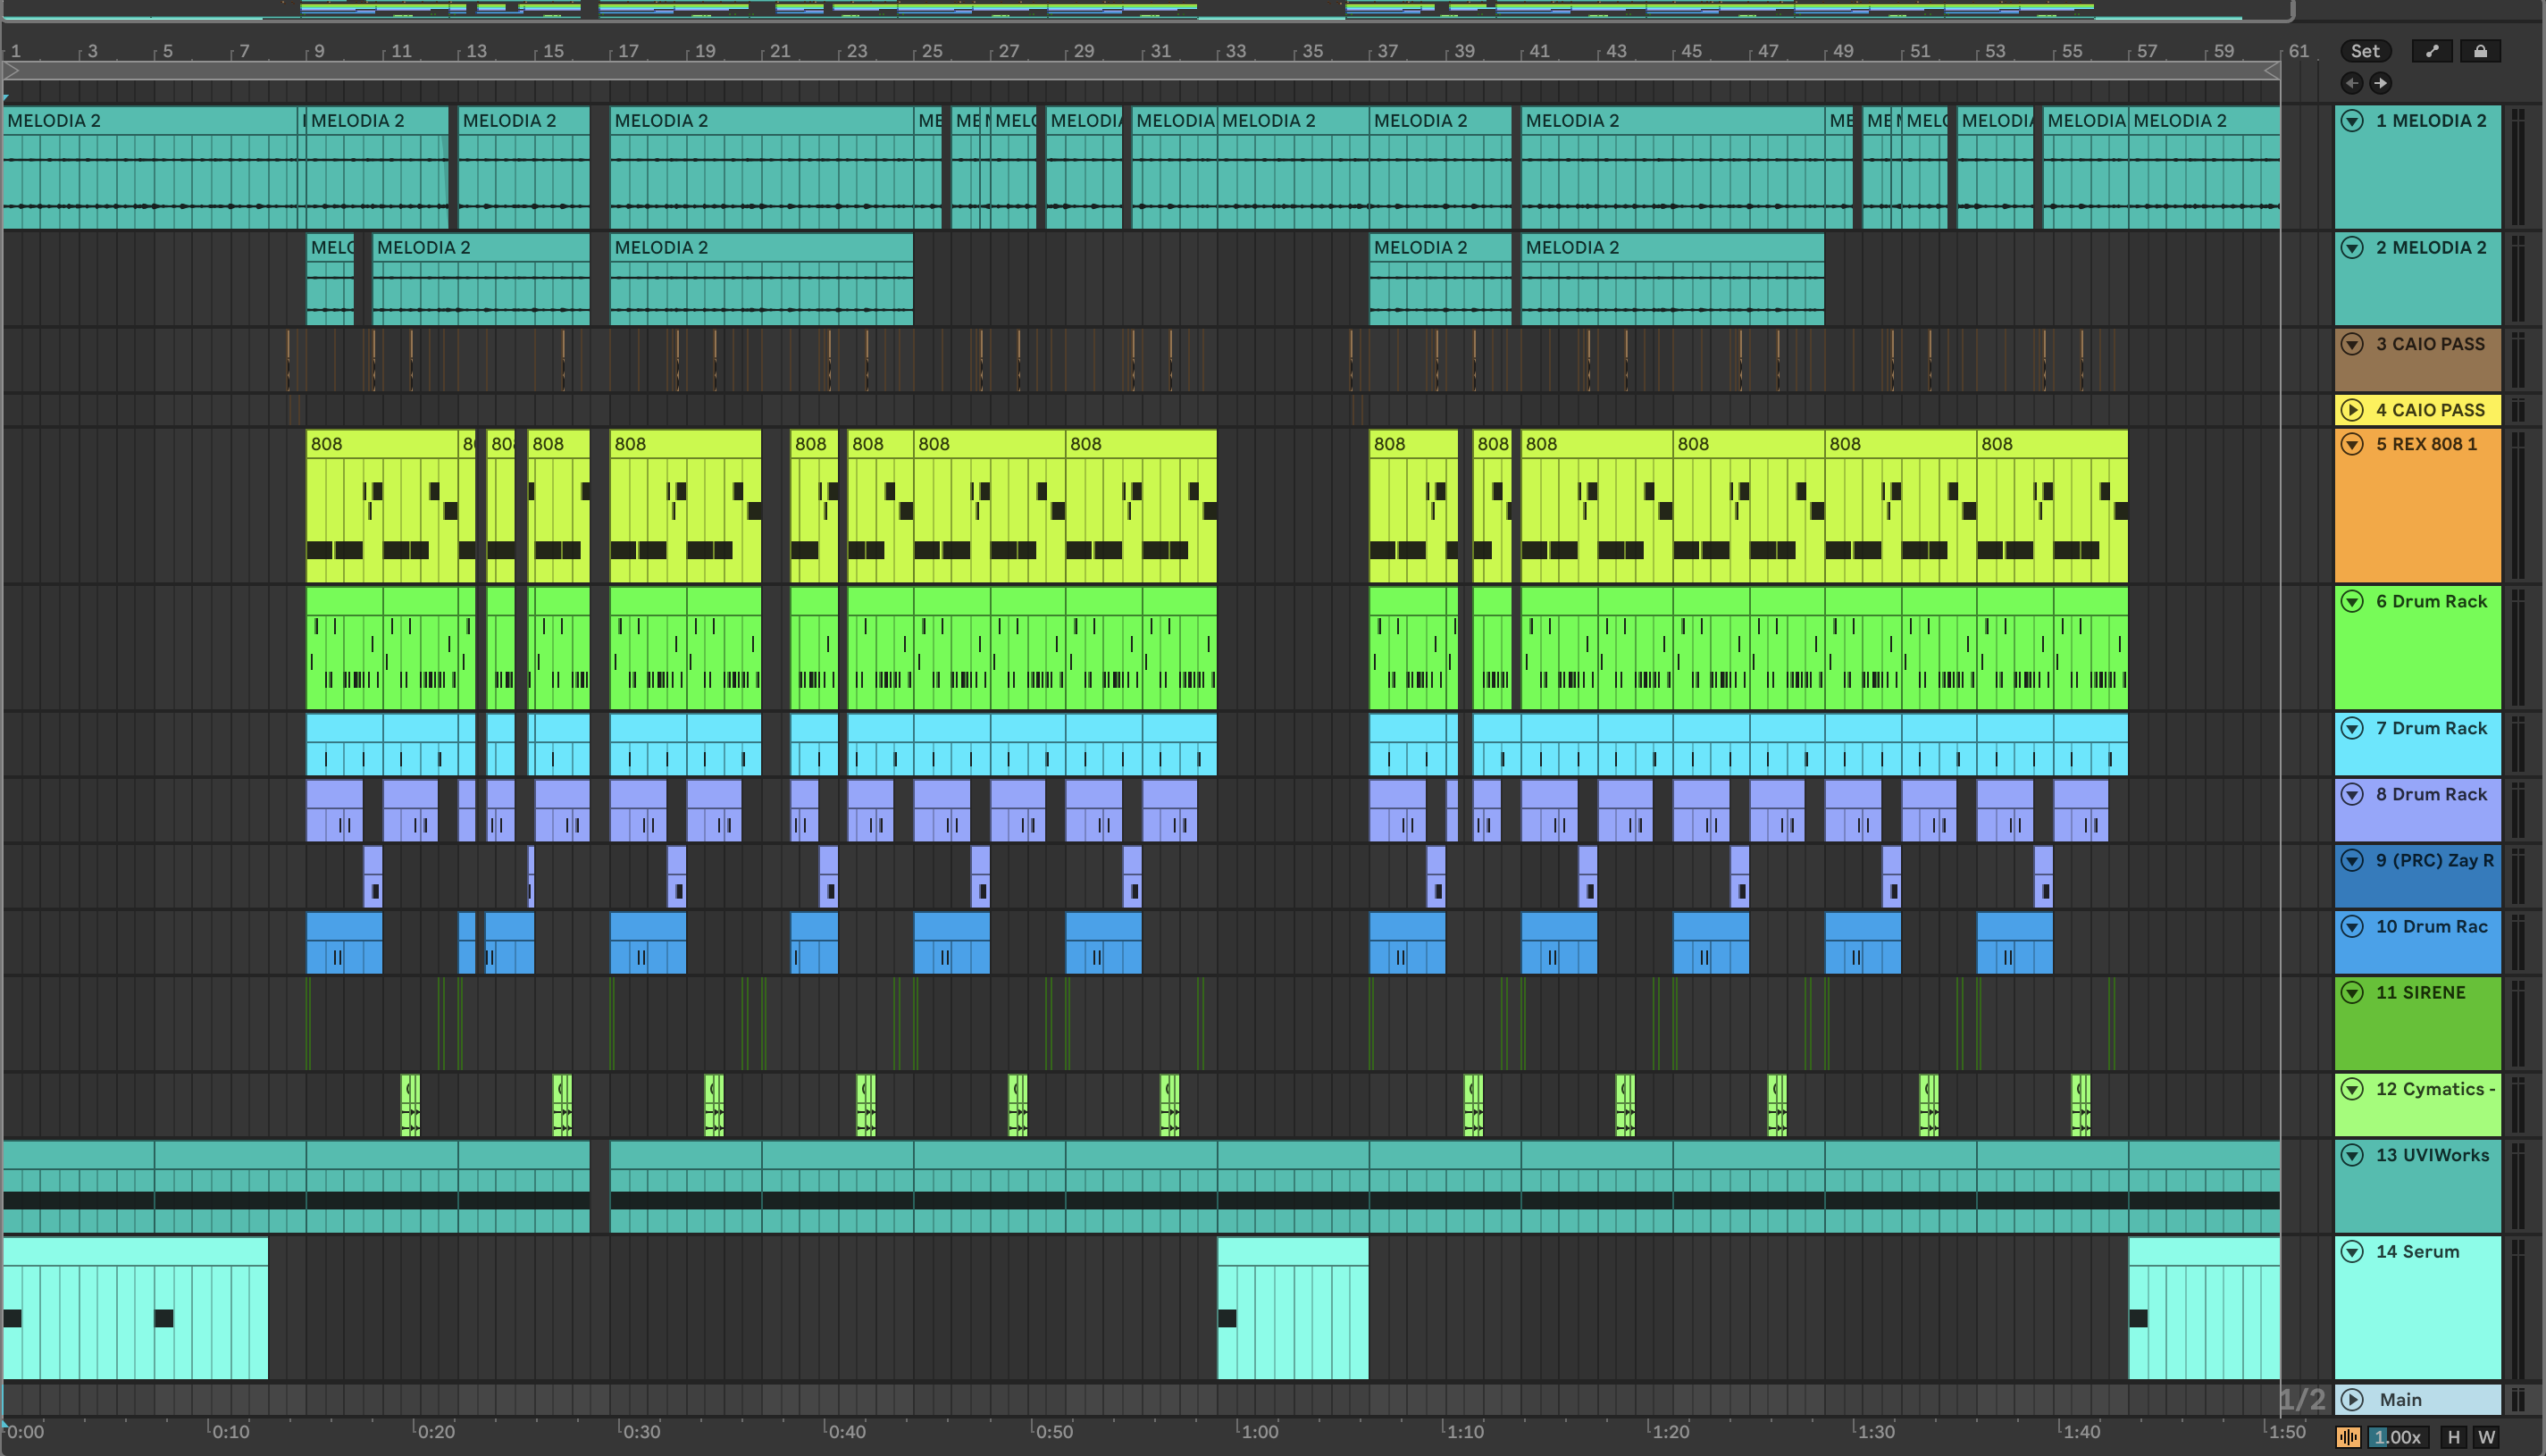Jump to previous locator arrow
The width and height of the screenshot is (2546, 1456).
(2352, 83)
